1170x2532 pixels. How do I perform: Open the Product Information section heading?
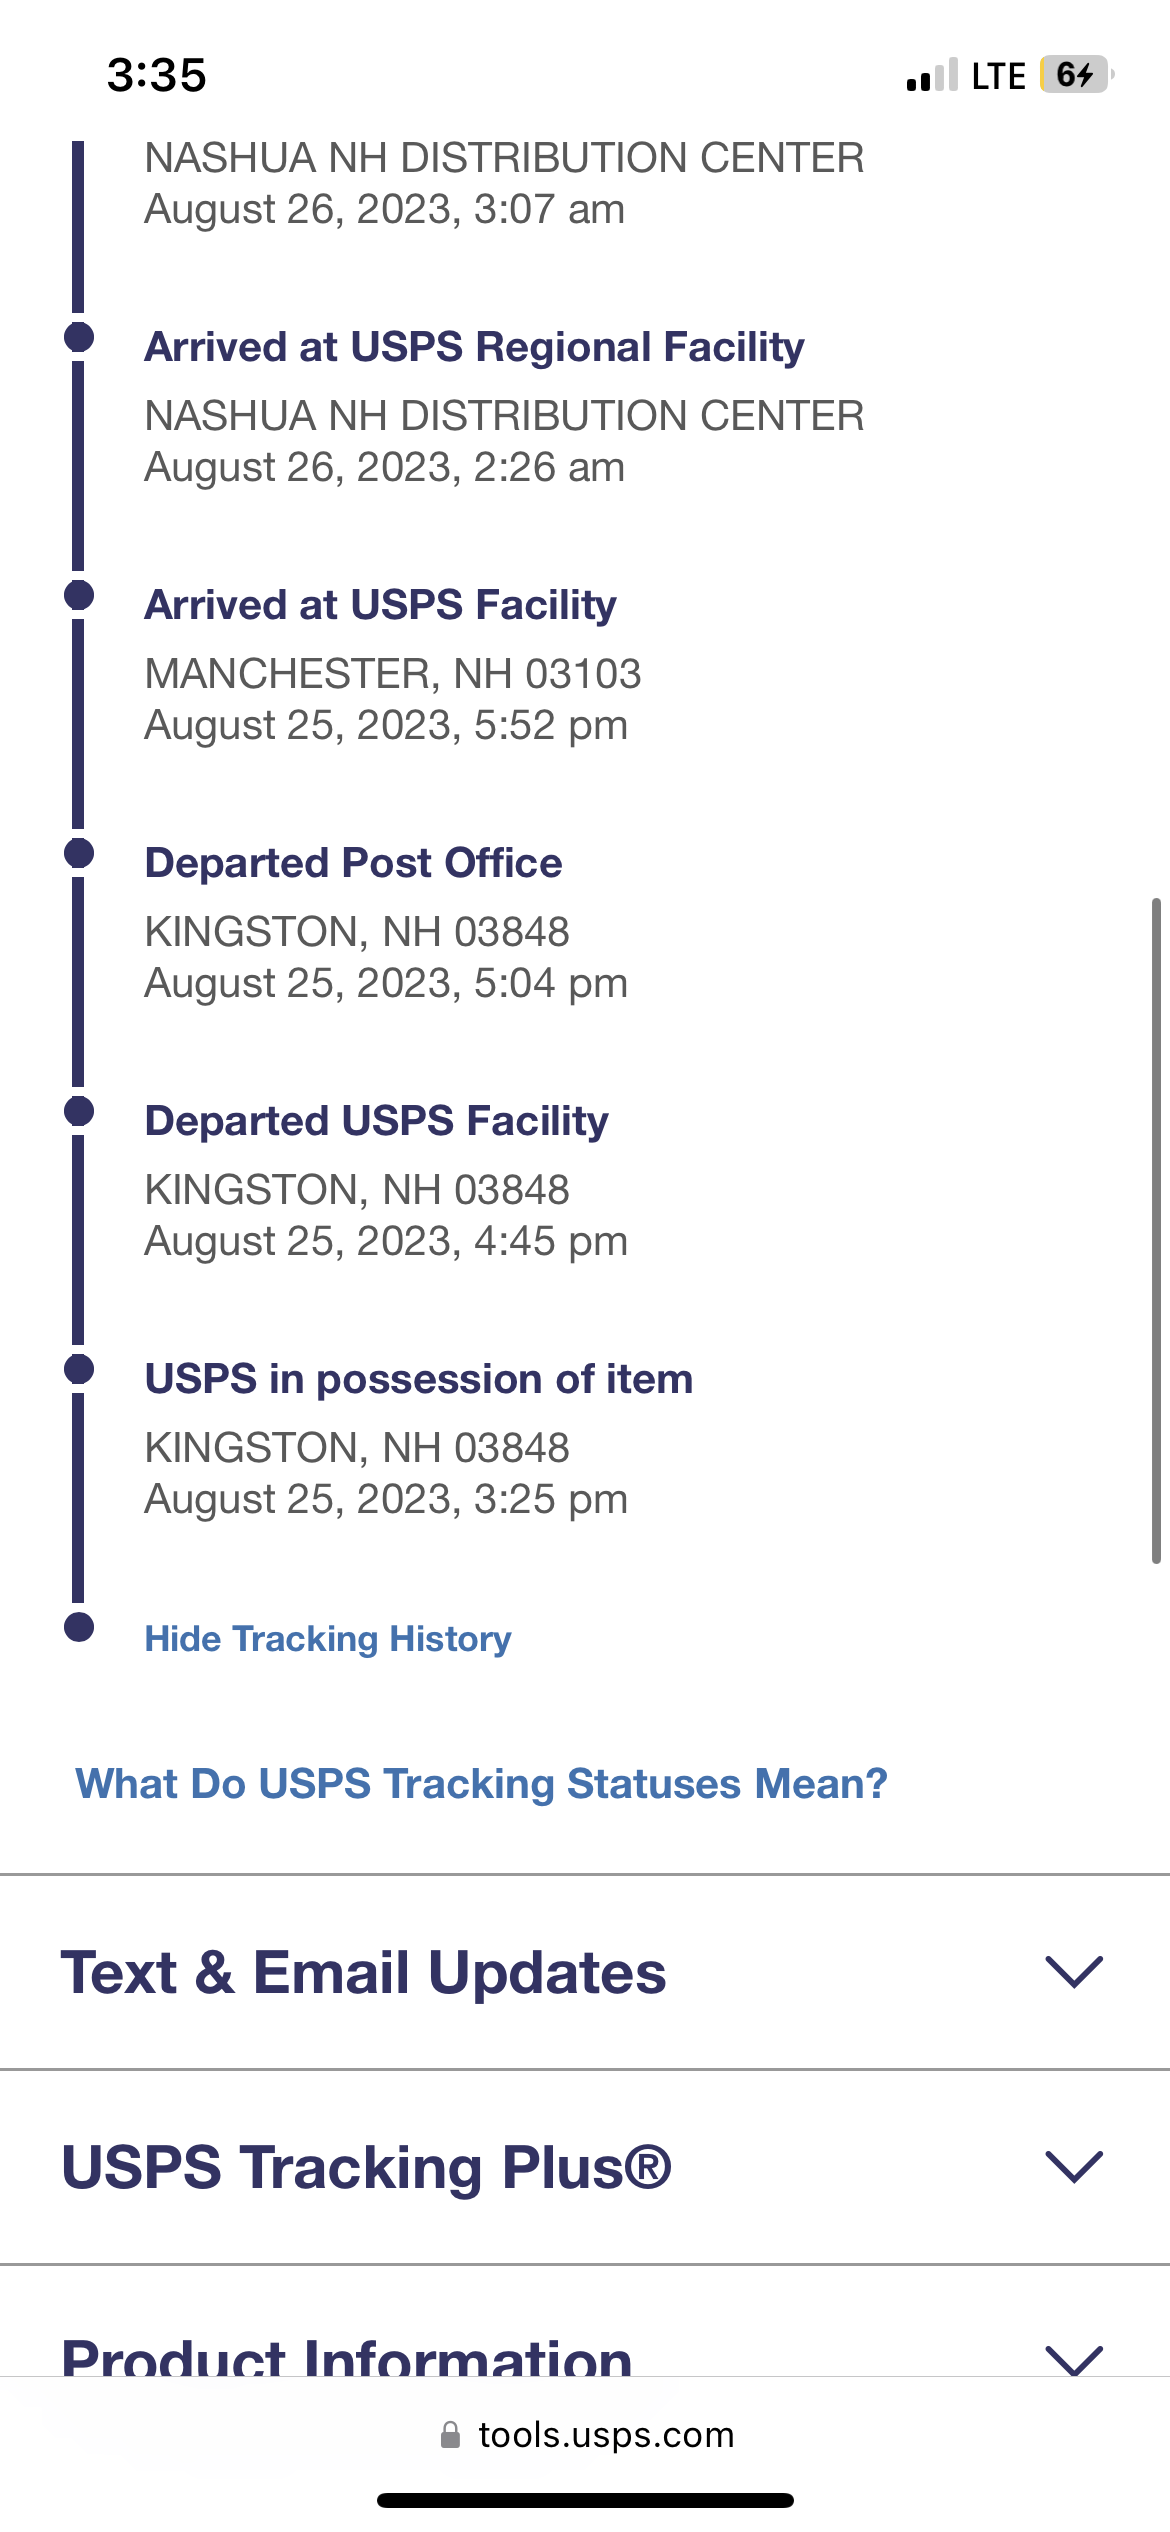[x=347, y=2356]
